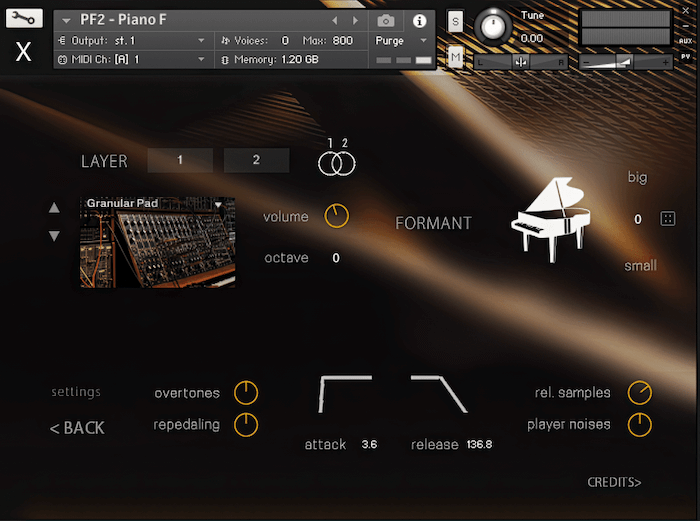Solo the instrument with S button

pos(455,21)
